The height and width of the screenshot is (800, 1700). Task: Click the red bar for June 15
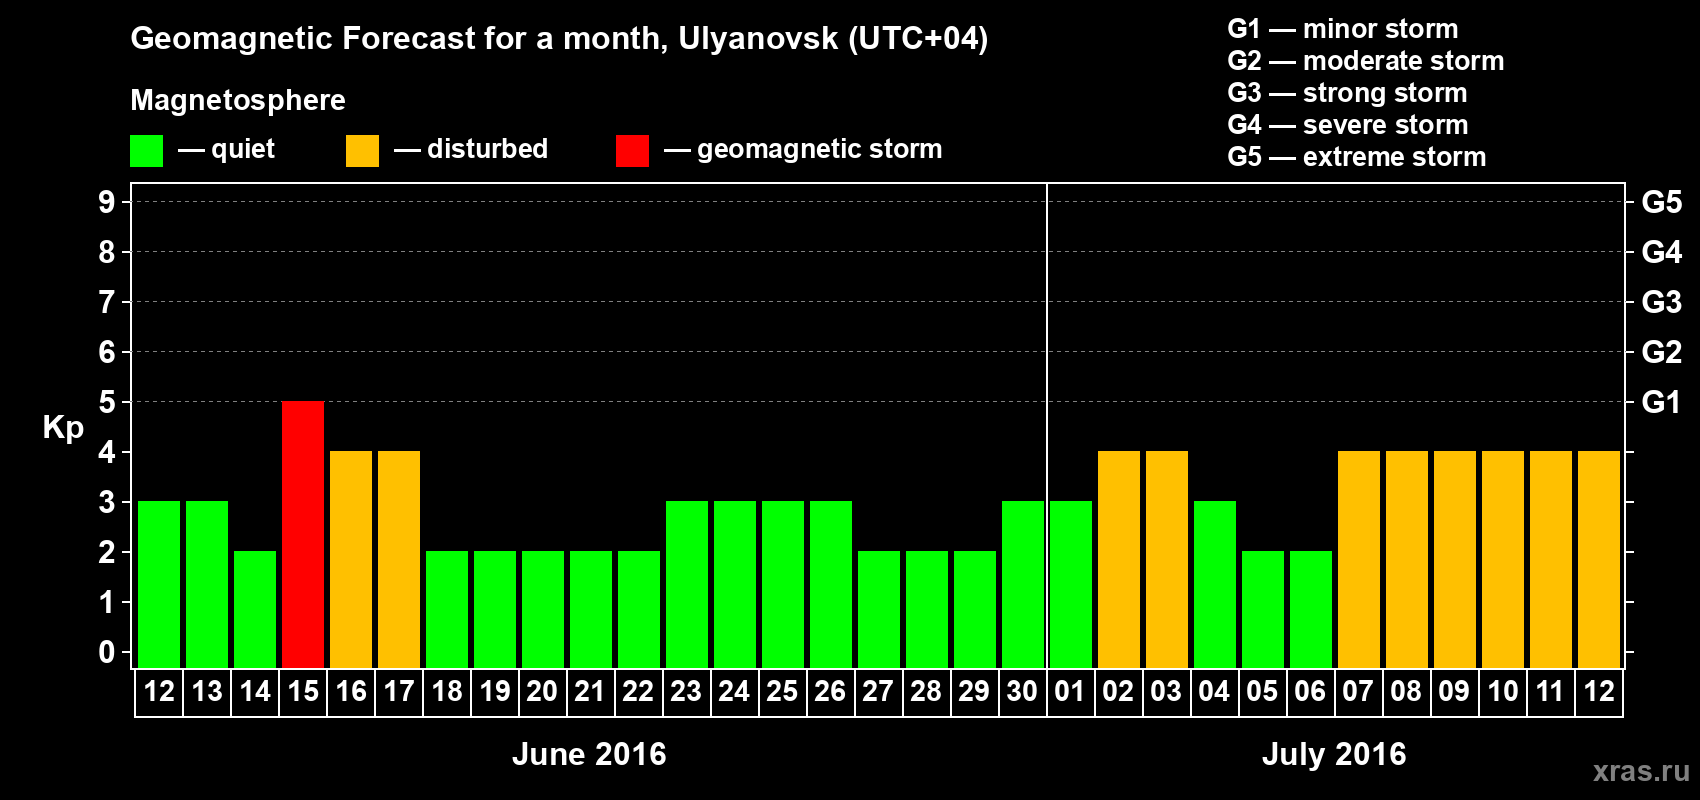303,534
